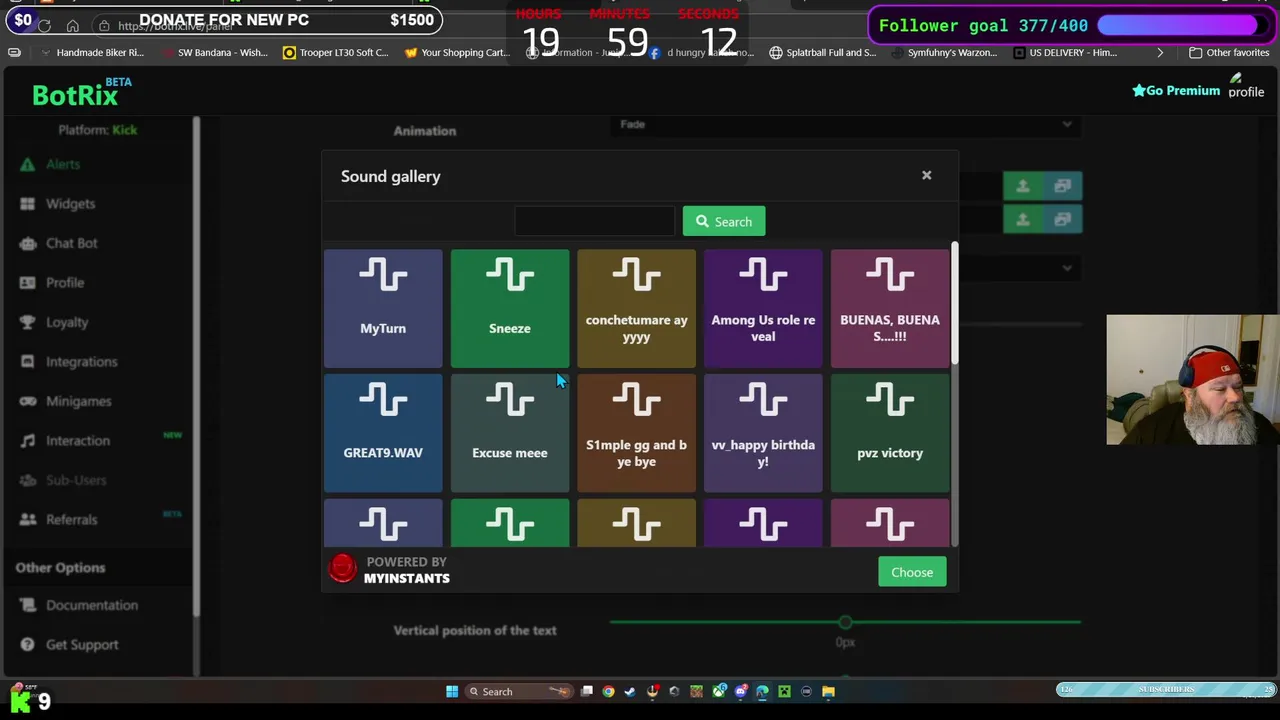Click the vertical text position slider handle

[x=845, y=622]
